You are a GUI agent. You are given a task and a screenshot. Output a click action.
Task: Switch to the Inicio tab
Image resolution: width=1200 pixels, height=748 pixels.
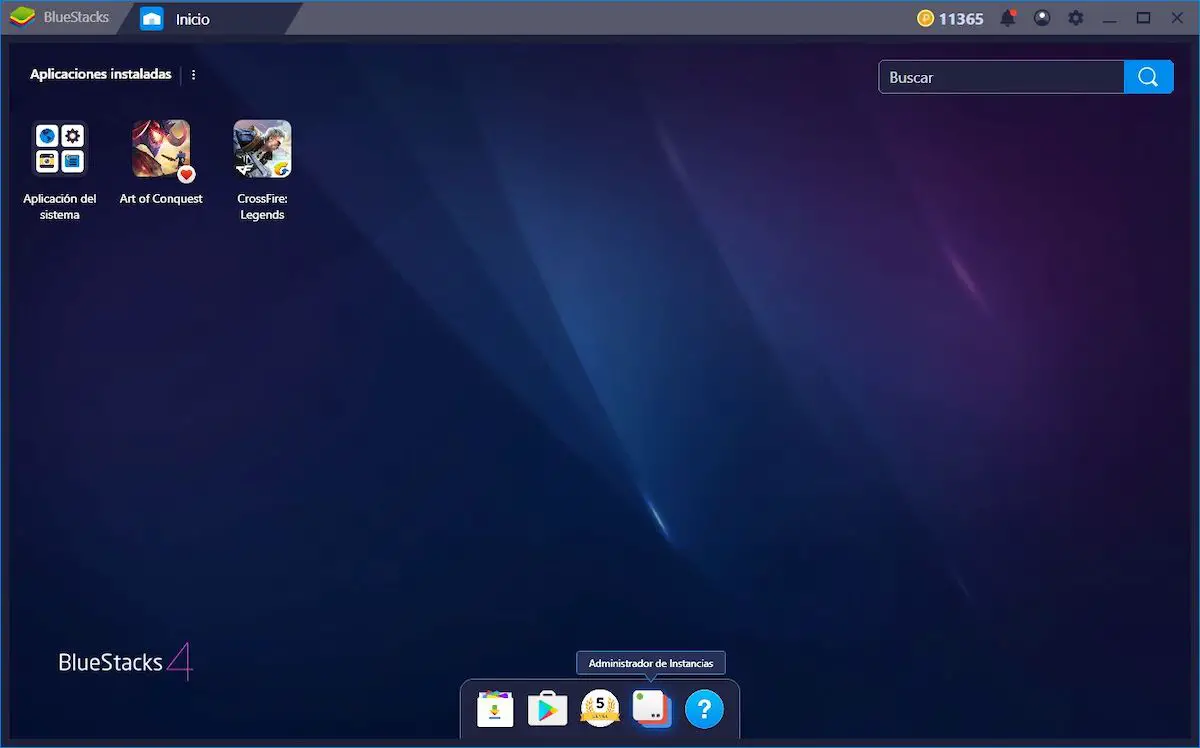point(193,19)
